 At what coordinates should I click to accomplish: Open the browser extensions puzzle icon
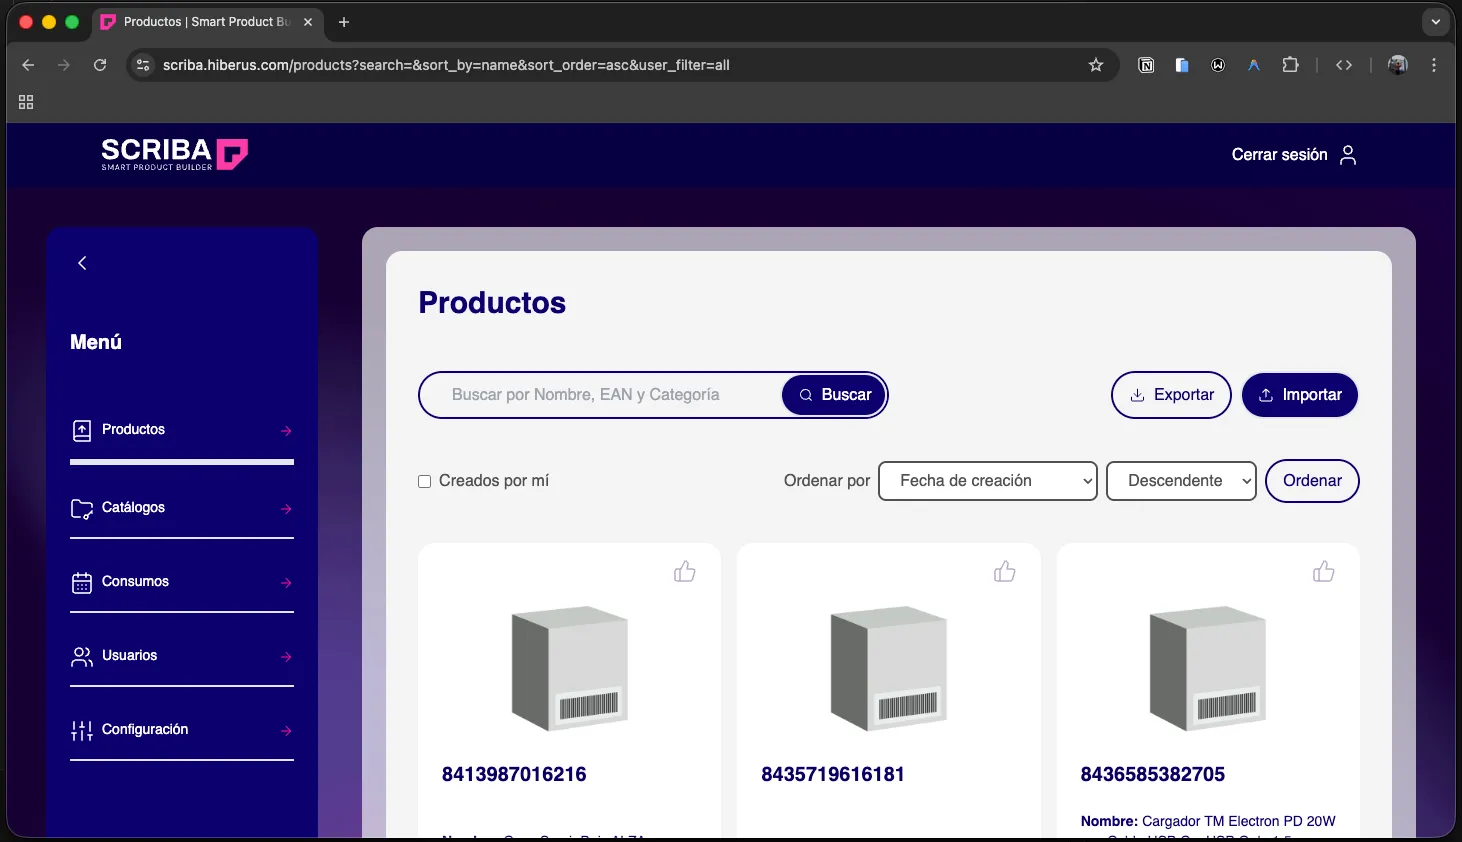pyautogui.click(x=1290, y=65)
